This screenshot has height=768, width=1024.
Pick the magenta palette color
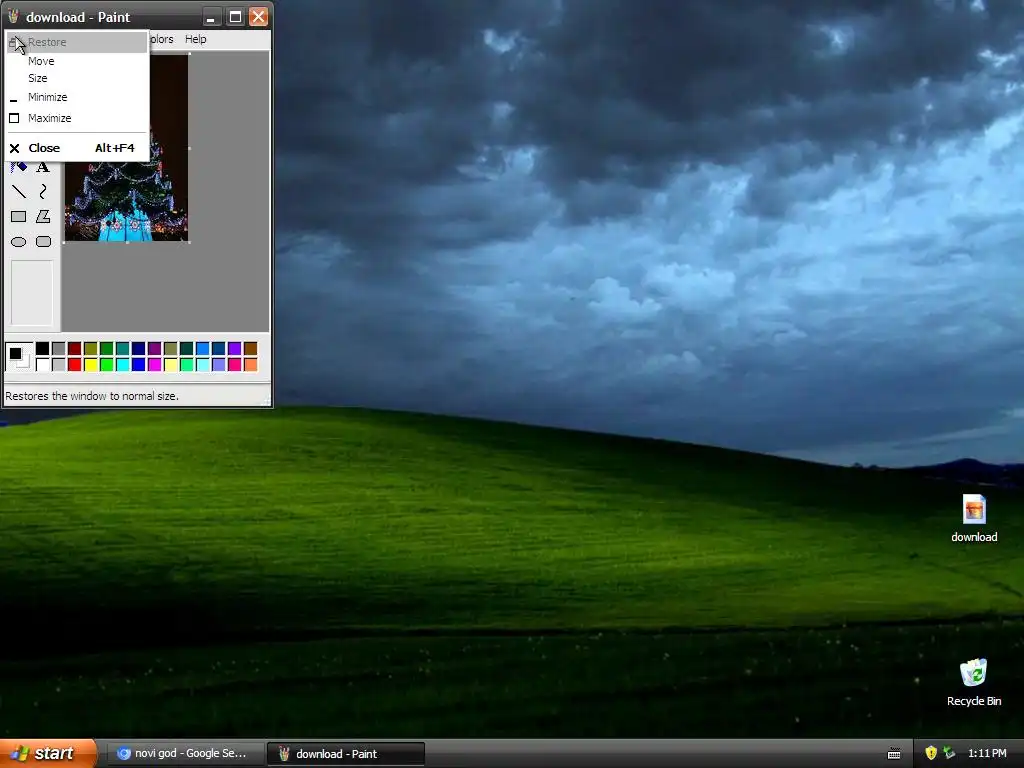pyautogui.click(x=155, y=364)
